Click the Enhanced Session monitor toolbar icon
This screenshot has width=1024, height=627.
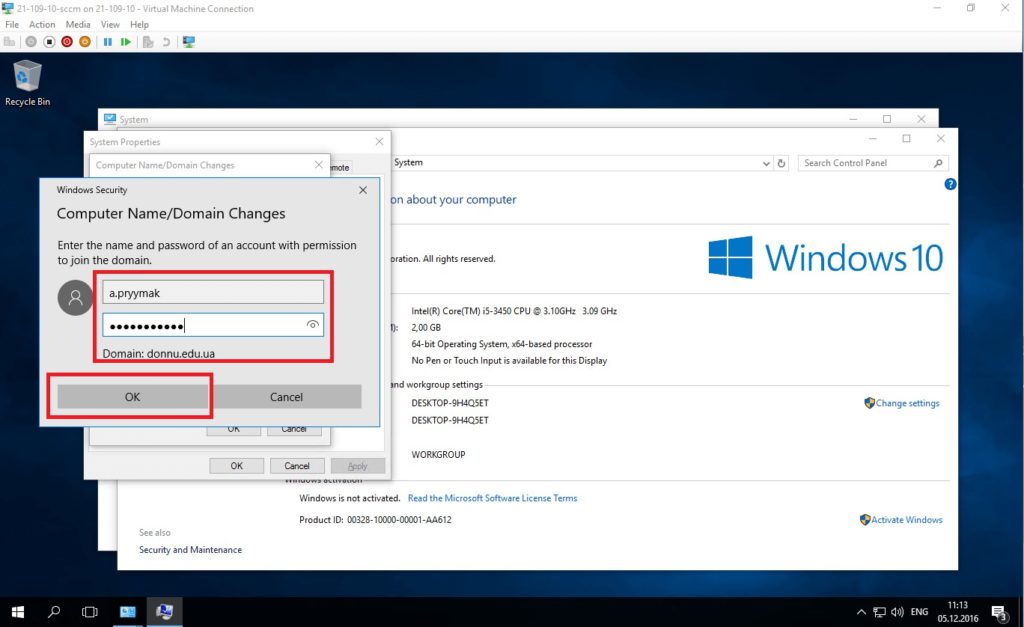point(188,42)
